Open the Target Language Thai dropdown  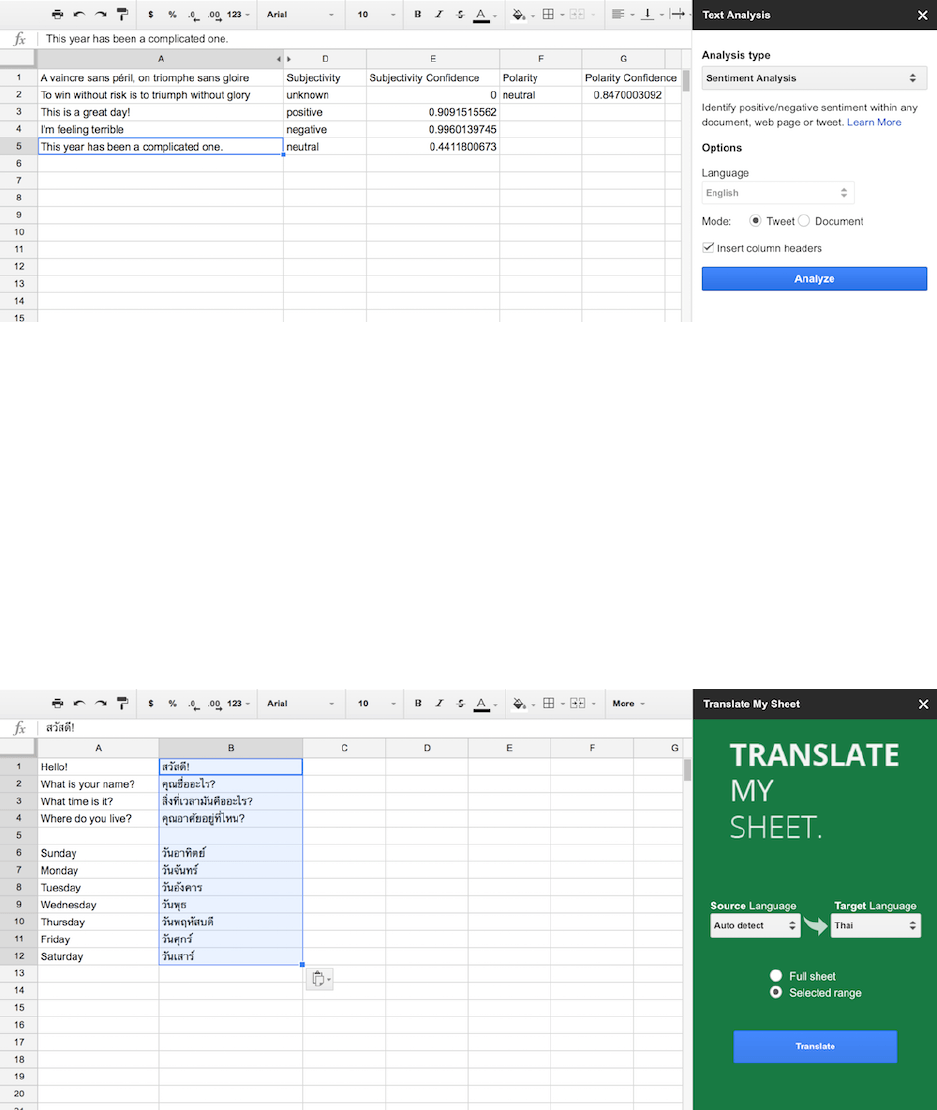point(875,925)
